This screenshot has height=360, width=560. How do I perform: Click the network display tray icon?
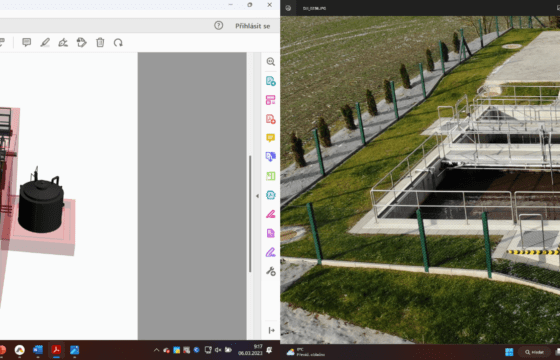click(x=208, y=350)
